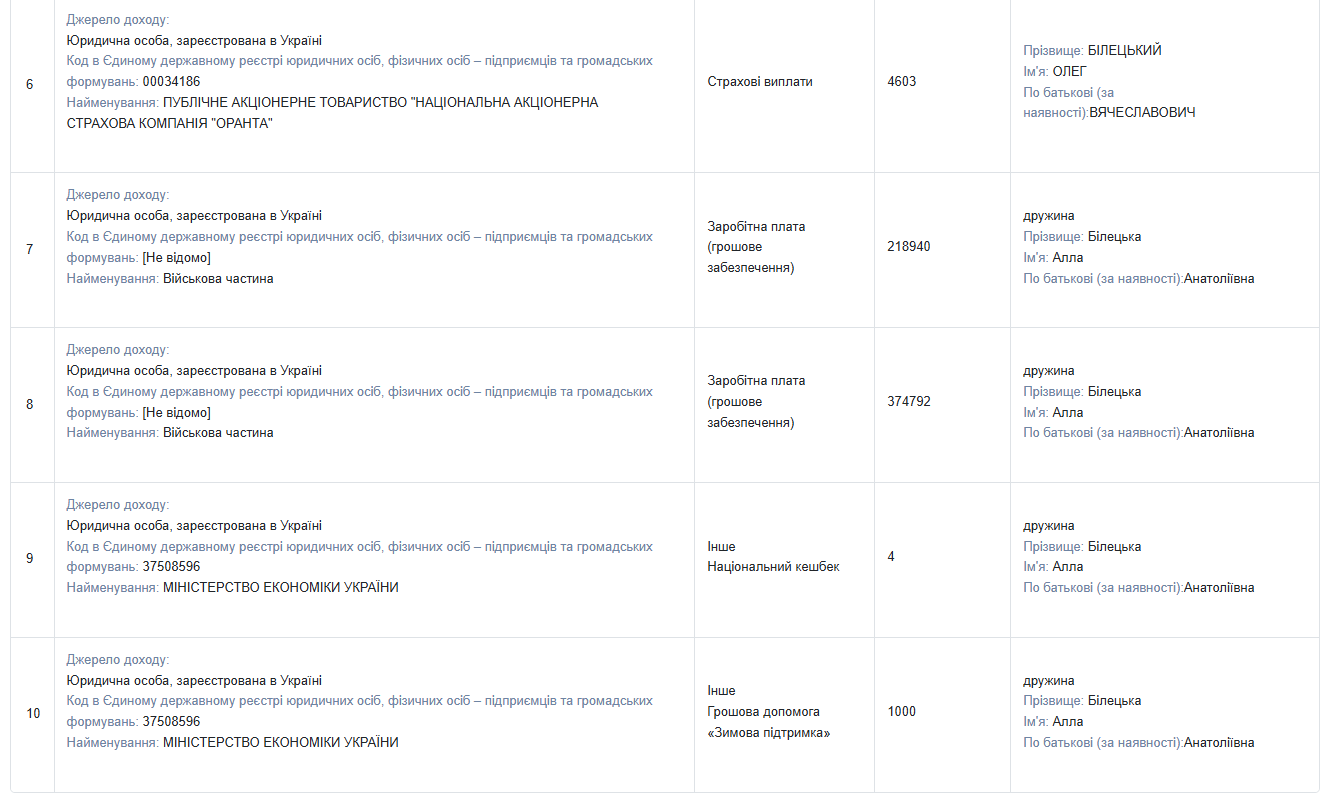
Task: Select "Військова частина" in row 7
Action: pos(218,279)
